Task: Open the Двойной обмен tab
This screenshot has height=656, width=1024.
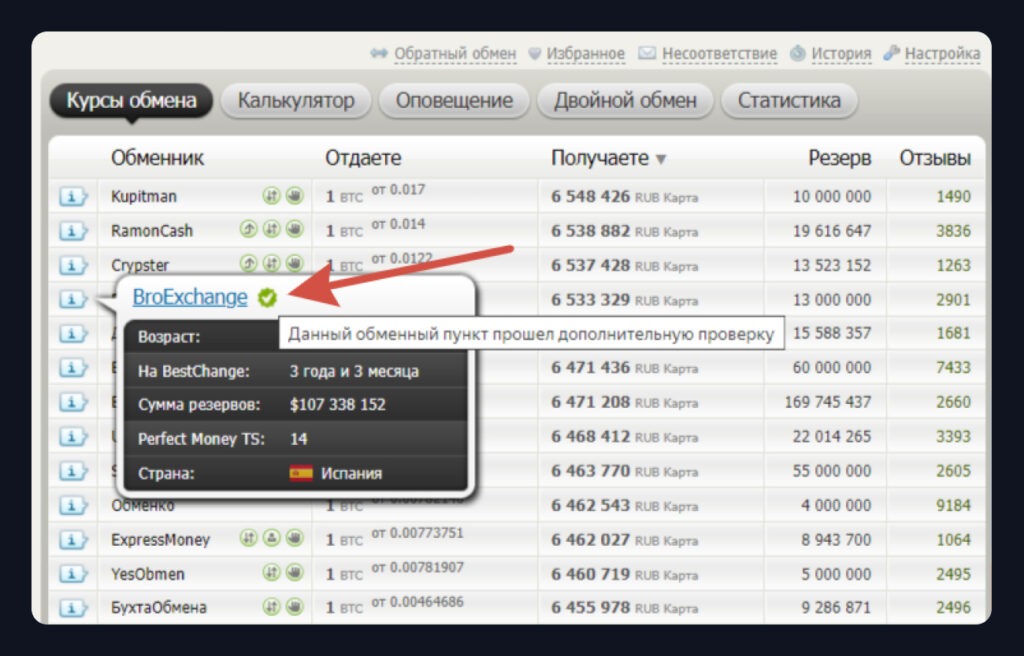Action: coord(625,101)
